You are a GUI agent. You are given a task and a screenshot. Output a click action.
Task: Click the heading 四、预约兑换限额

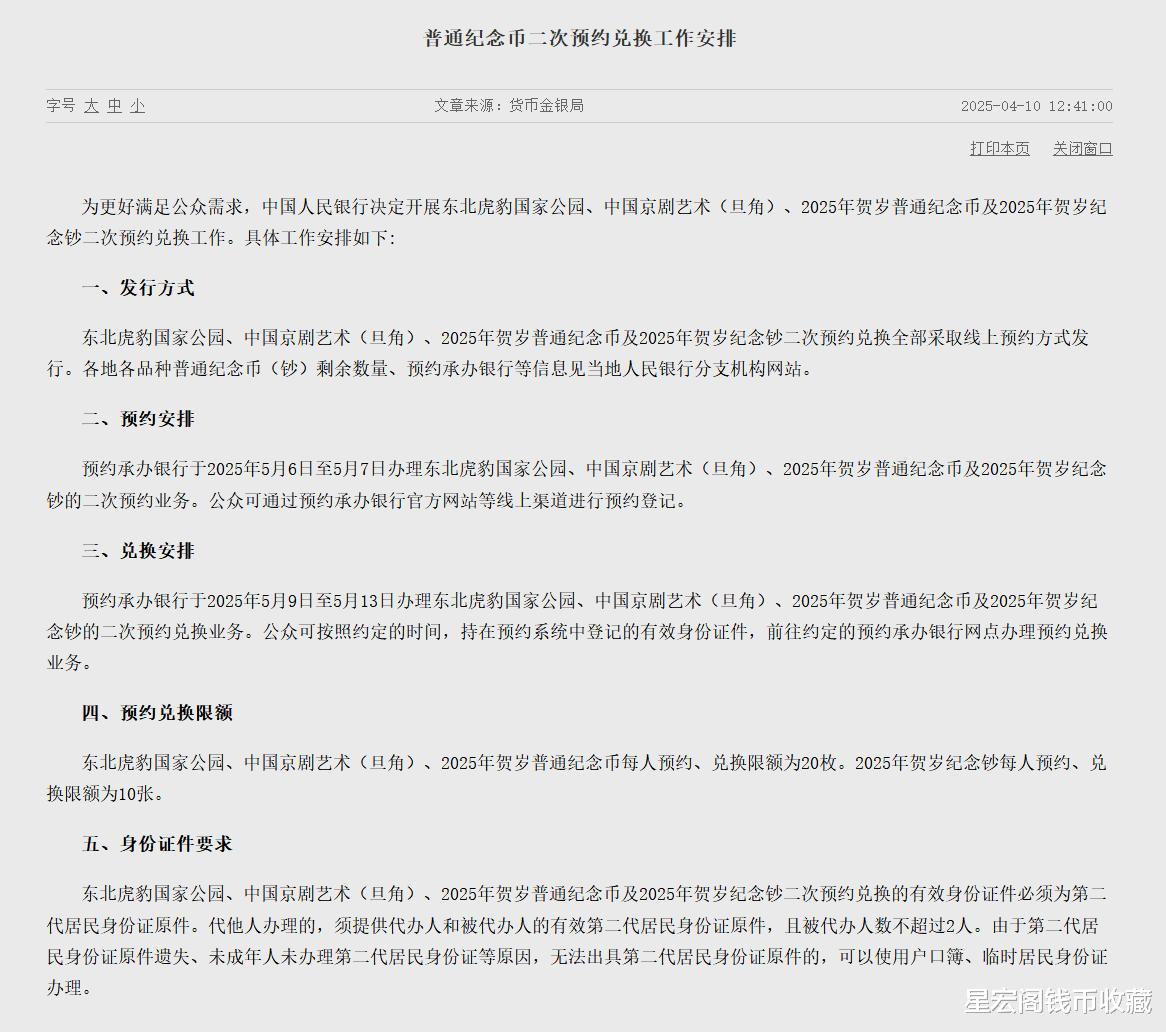158,713
